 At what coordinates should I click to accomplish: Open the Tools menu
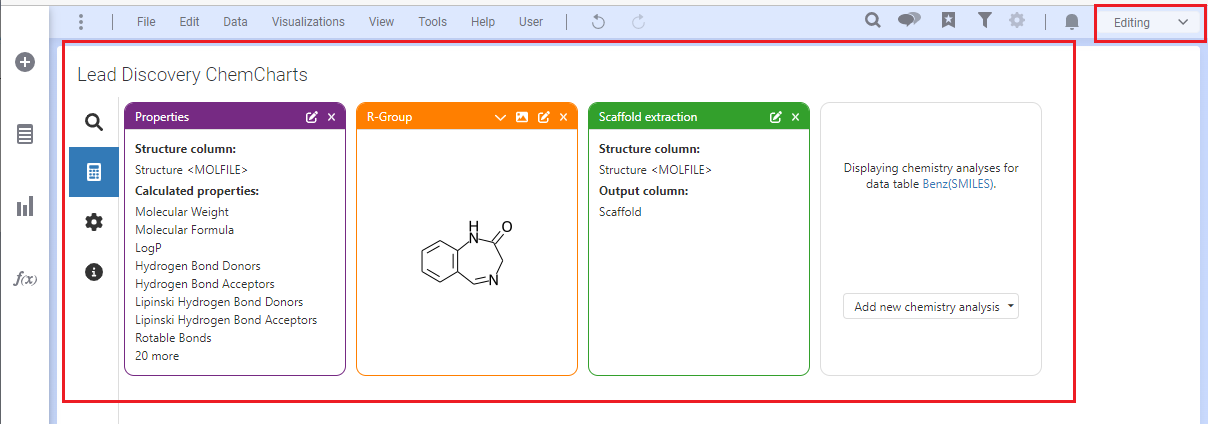click(433, 21)
